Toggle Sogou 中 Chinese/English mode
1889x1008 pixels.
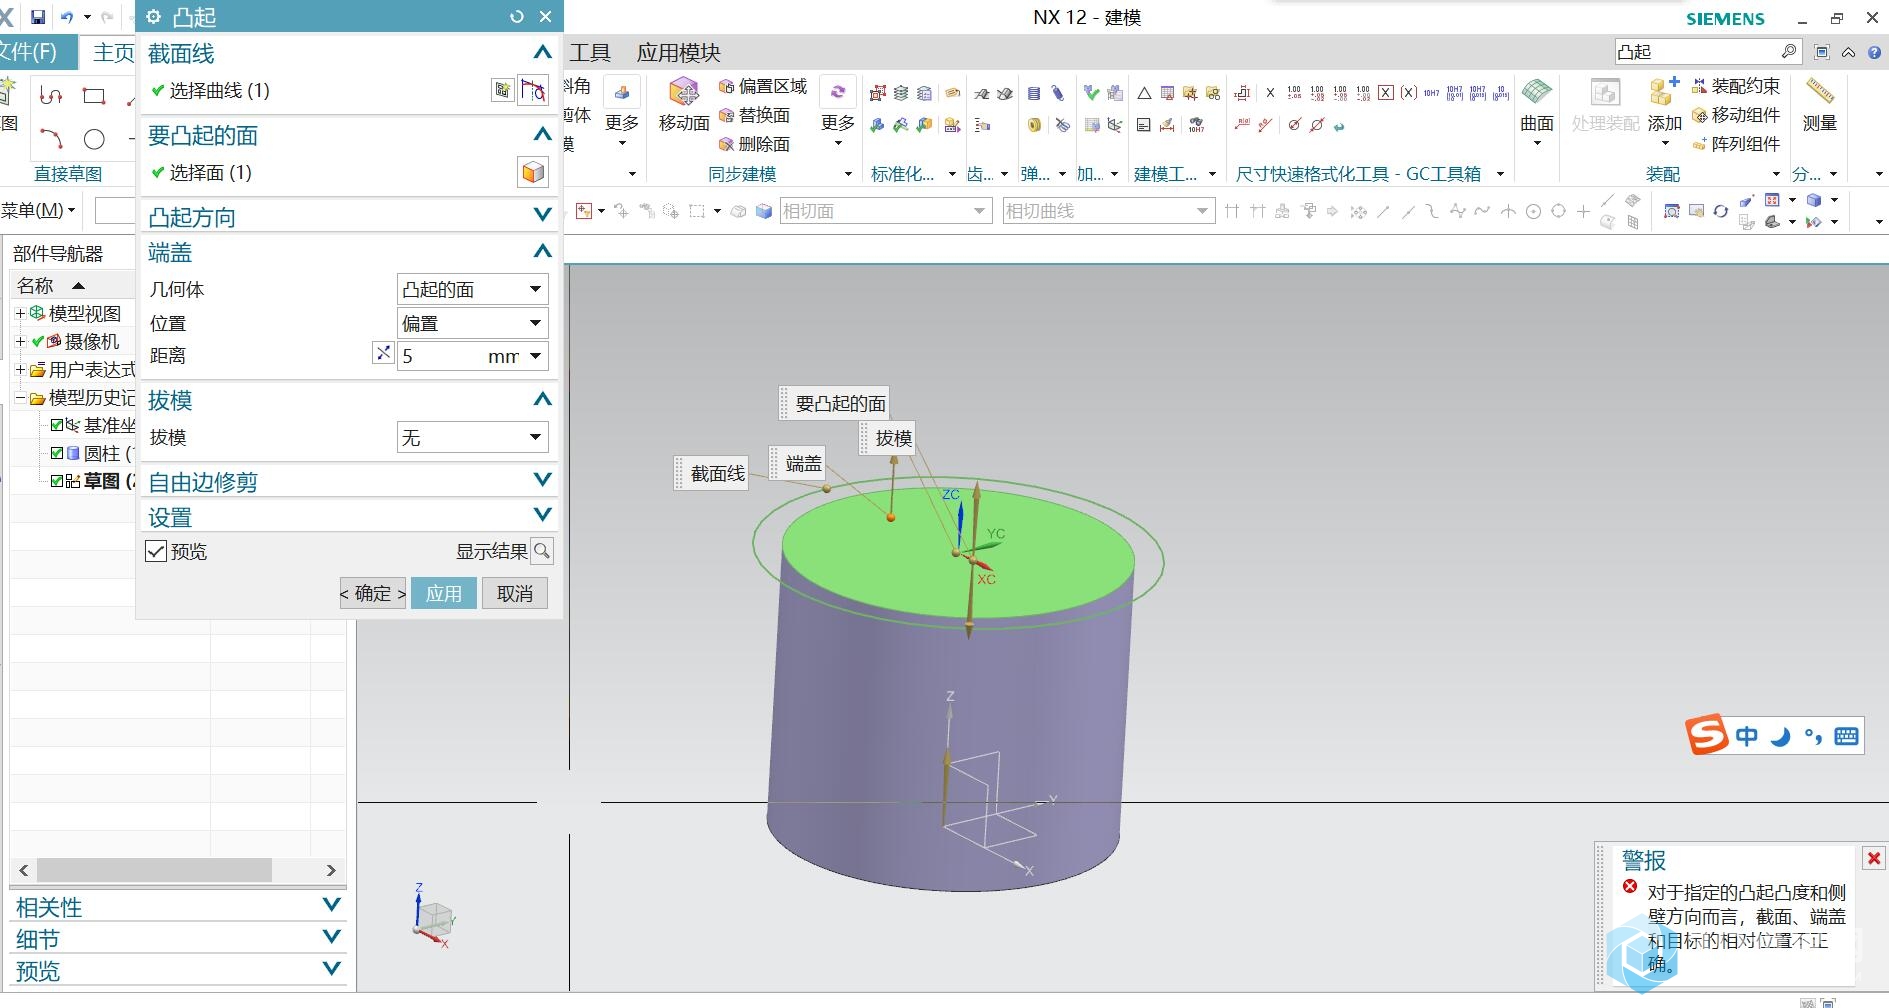pos(1746,736)
